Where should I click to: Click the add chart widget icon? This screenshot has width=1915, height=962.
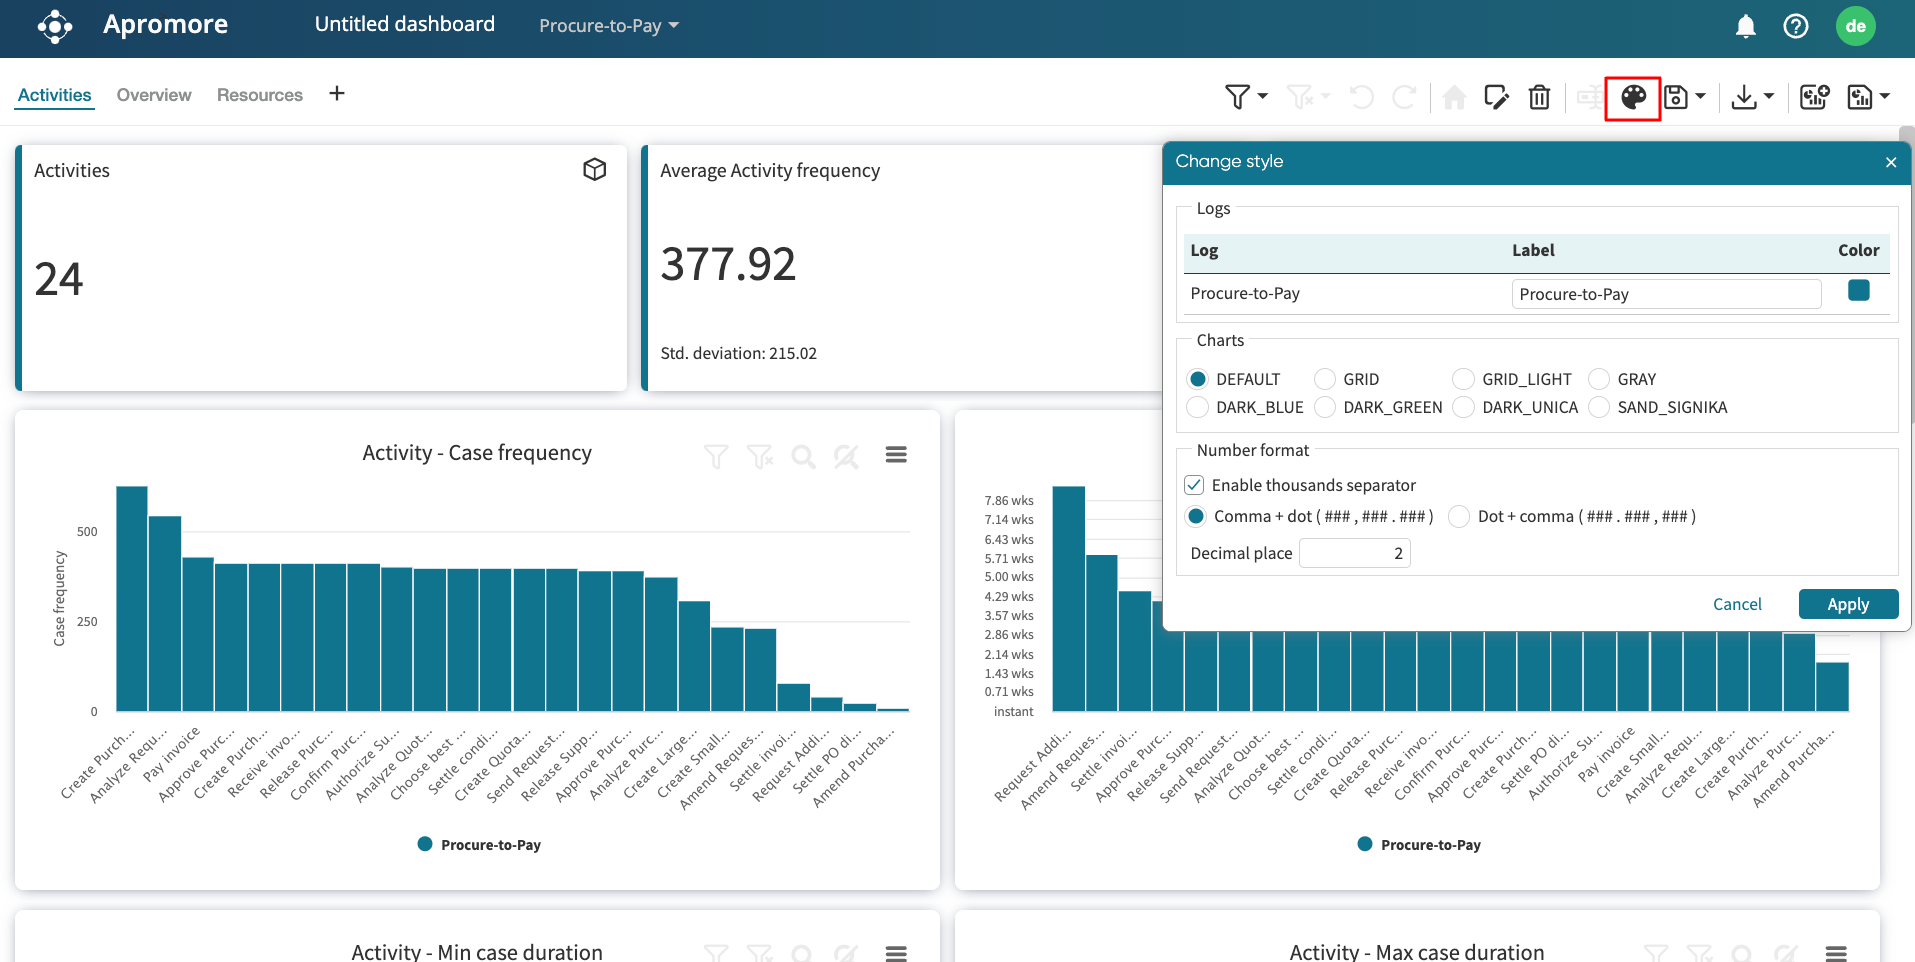(x=1814, y=97)
